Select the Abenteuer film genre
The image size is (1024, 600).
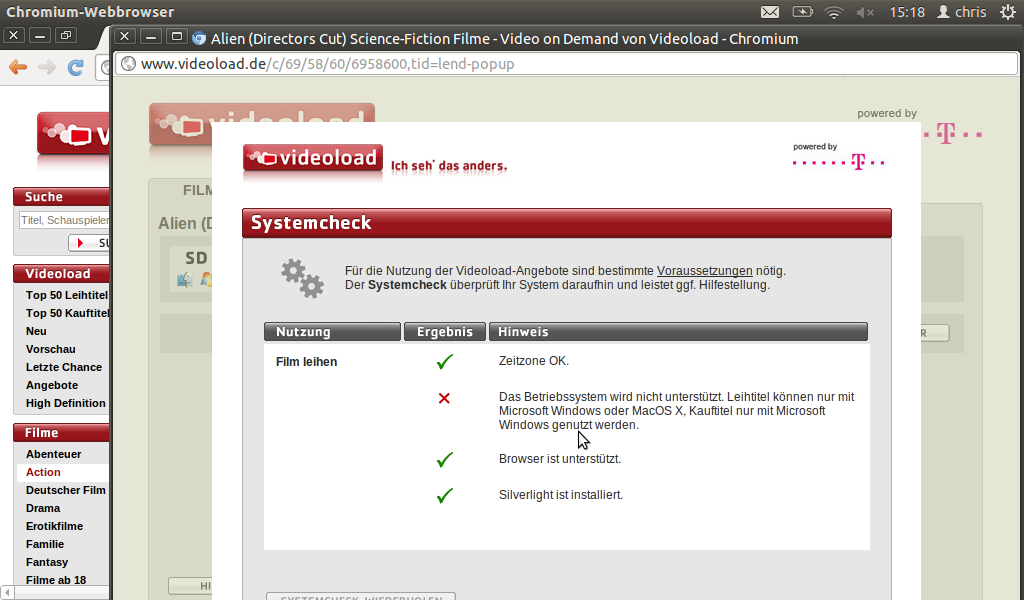pyautogui.click(x=54, y=454)
